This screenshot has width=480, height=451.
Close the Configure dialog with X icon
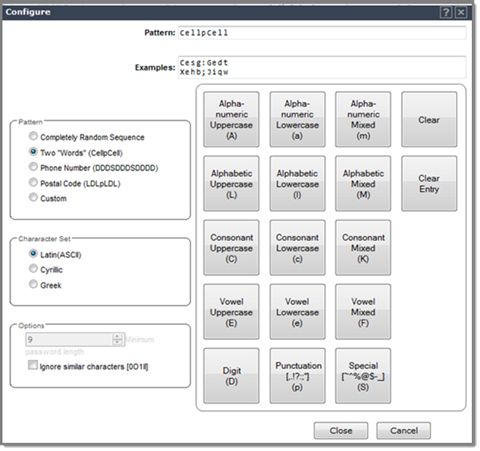(x=461, y=12)
